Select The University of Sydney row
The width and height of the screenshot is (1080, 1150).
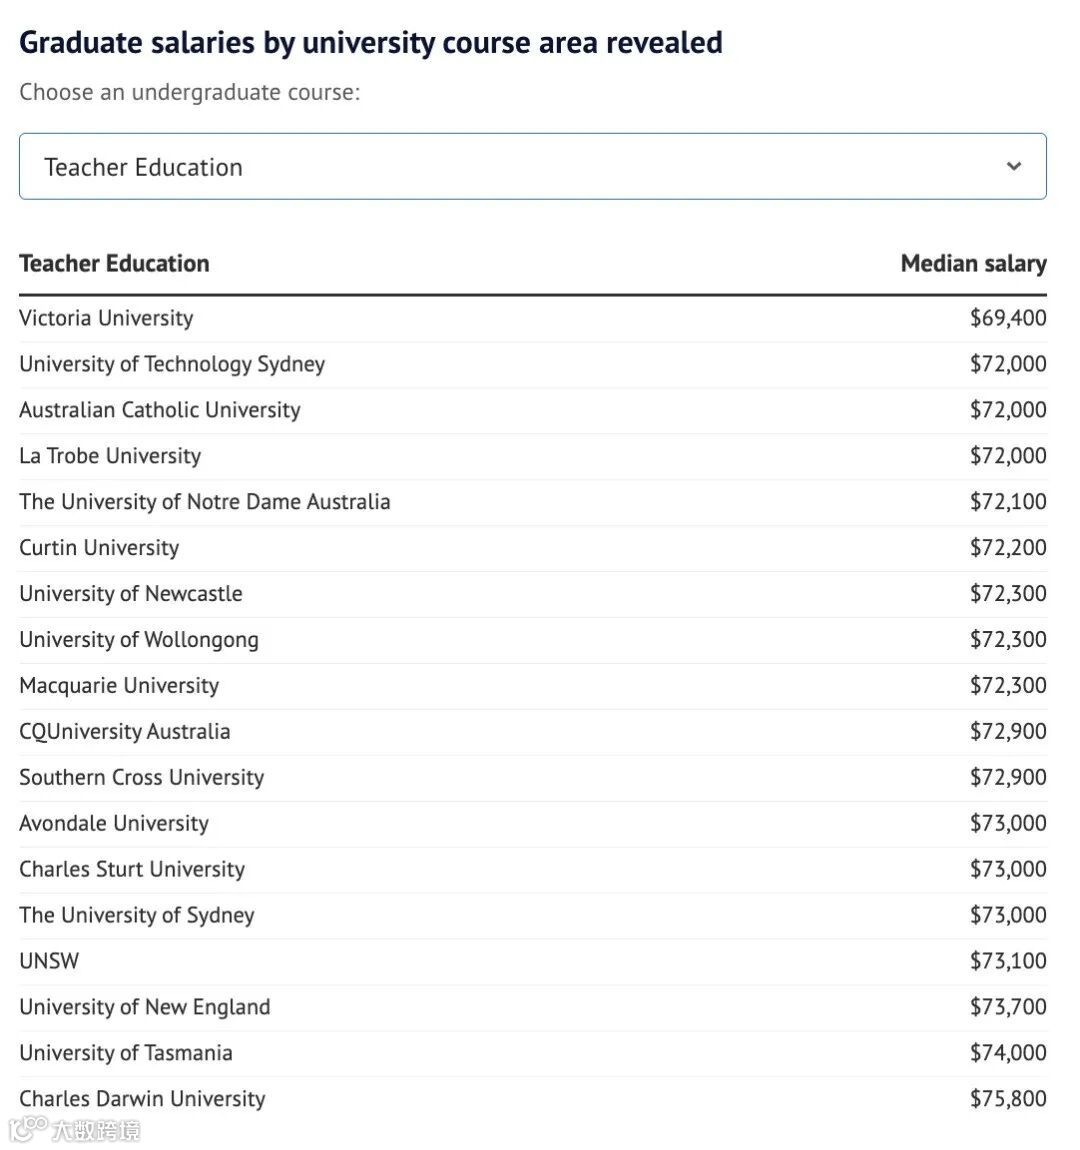tap(137, 915)
